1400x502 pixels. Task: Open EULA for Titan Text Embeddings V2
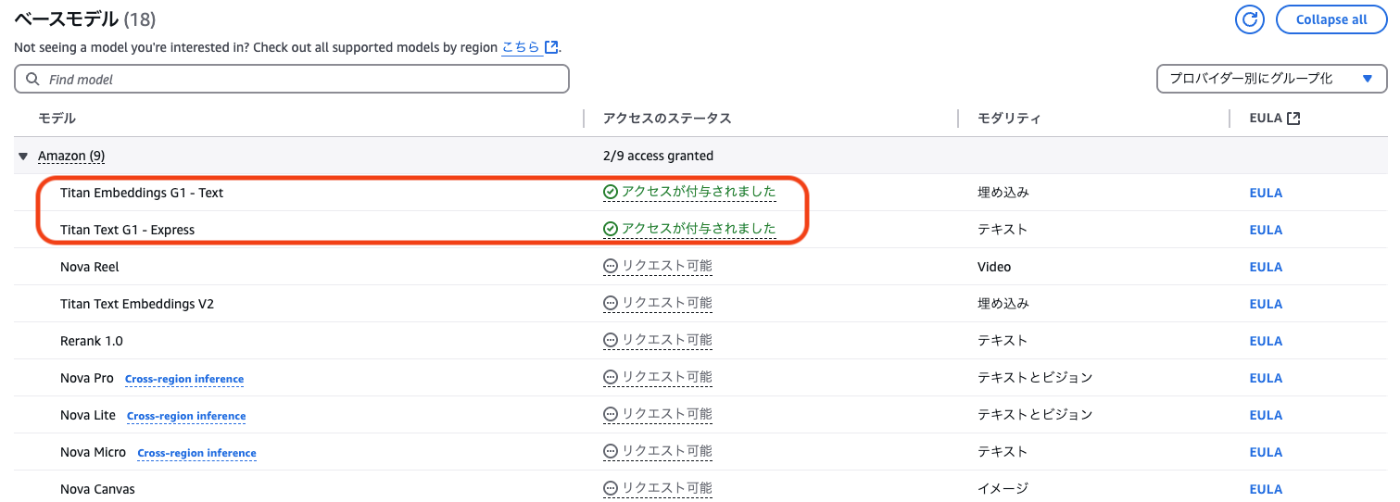tap(1266, 304)
